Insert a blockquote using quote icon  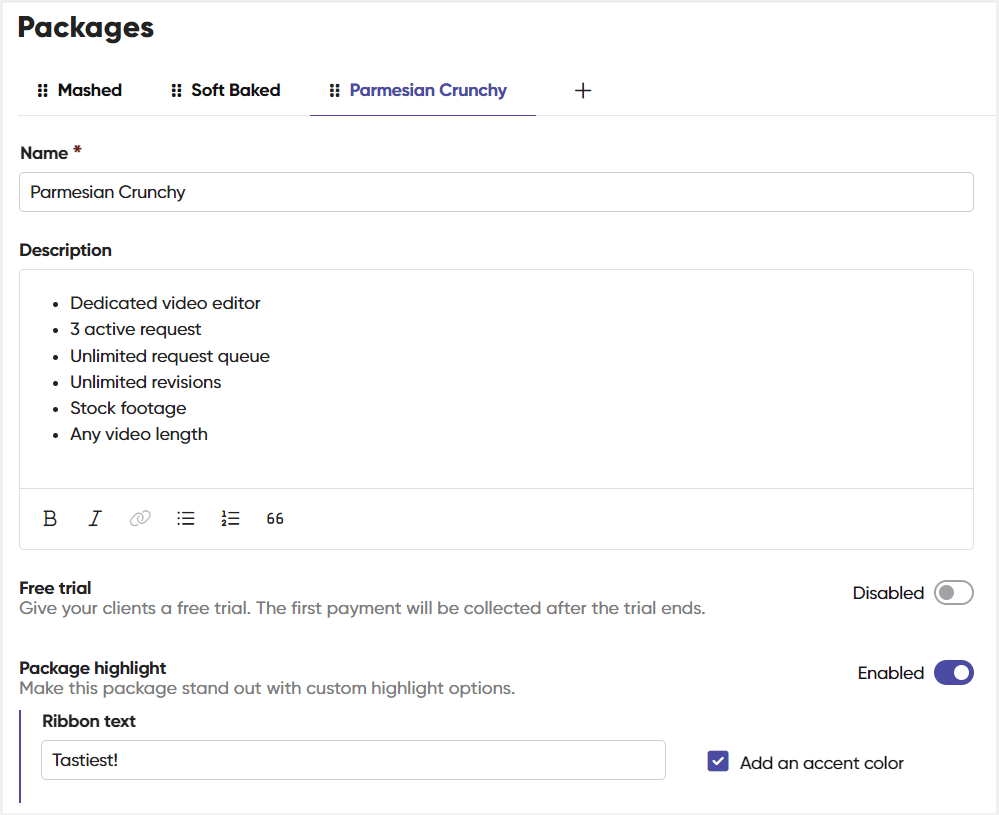pos(275,519)
